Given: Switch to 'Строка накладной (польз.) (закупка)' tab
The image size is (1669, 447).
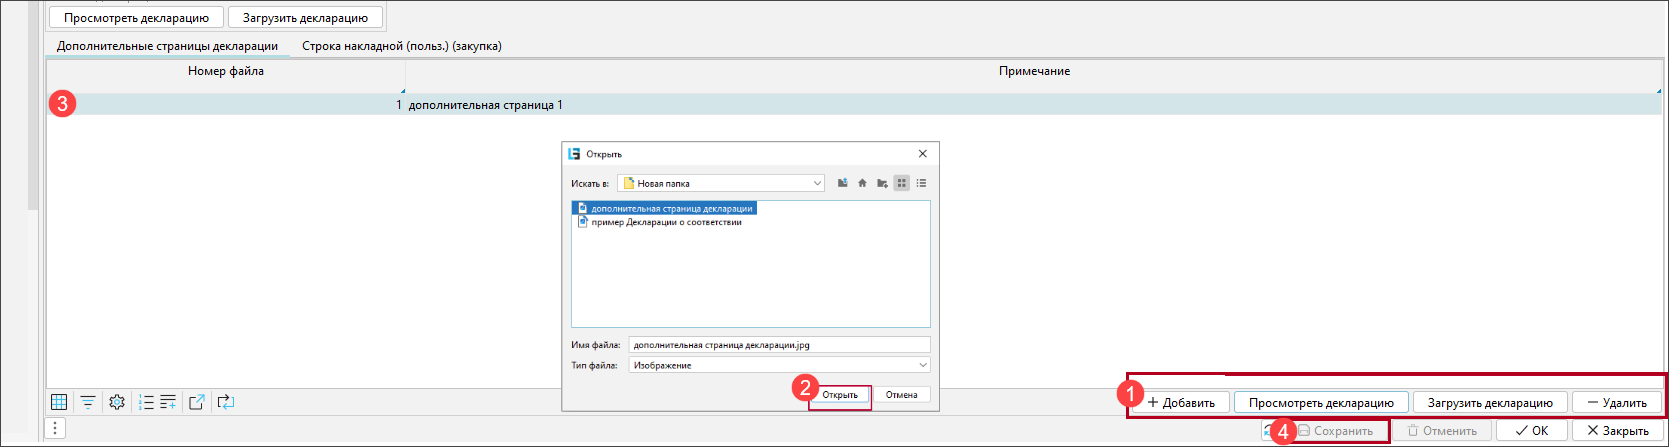Looking at the screenshot, I should (x=402, y=46).
